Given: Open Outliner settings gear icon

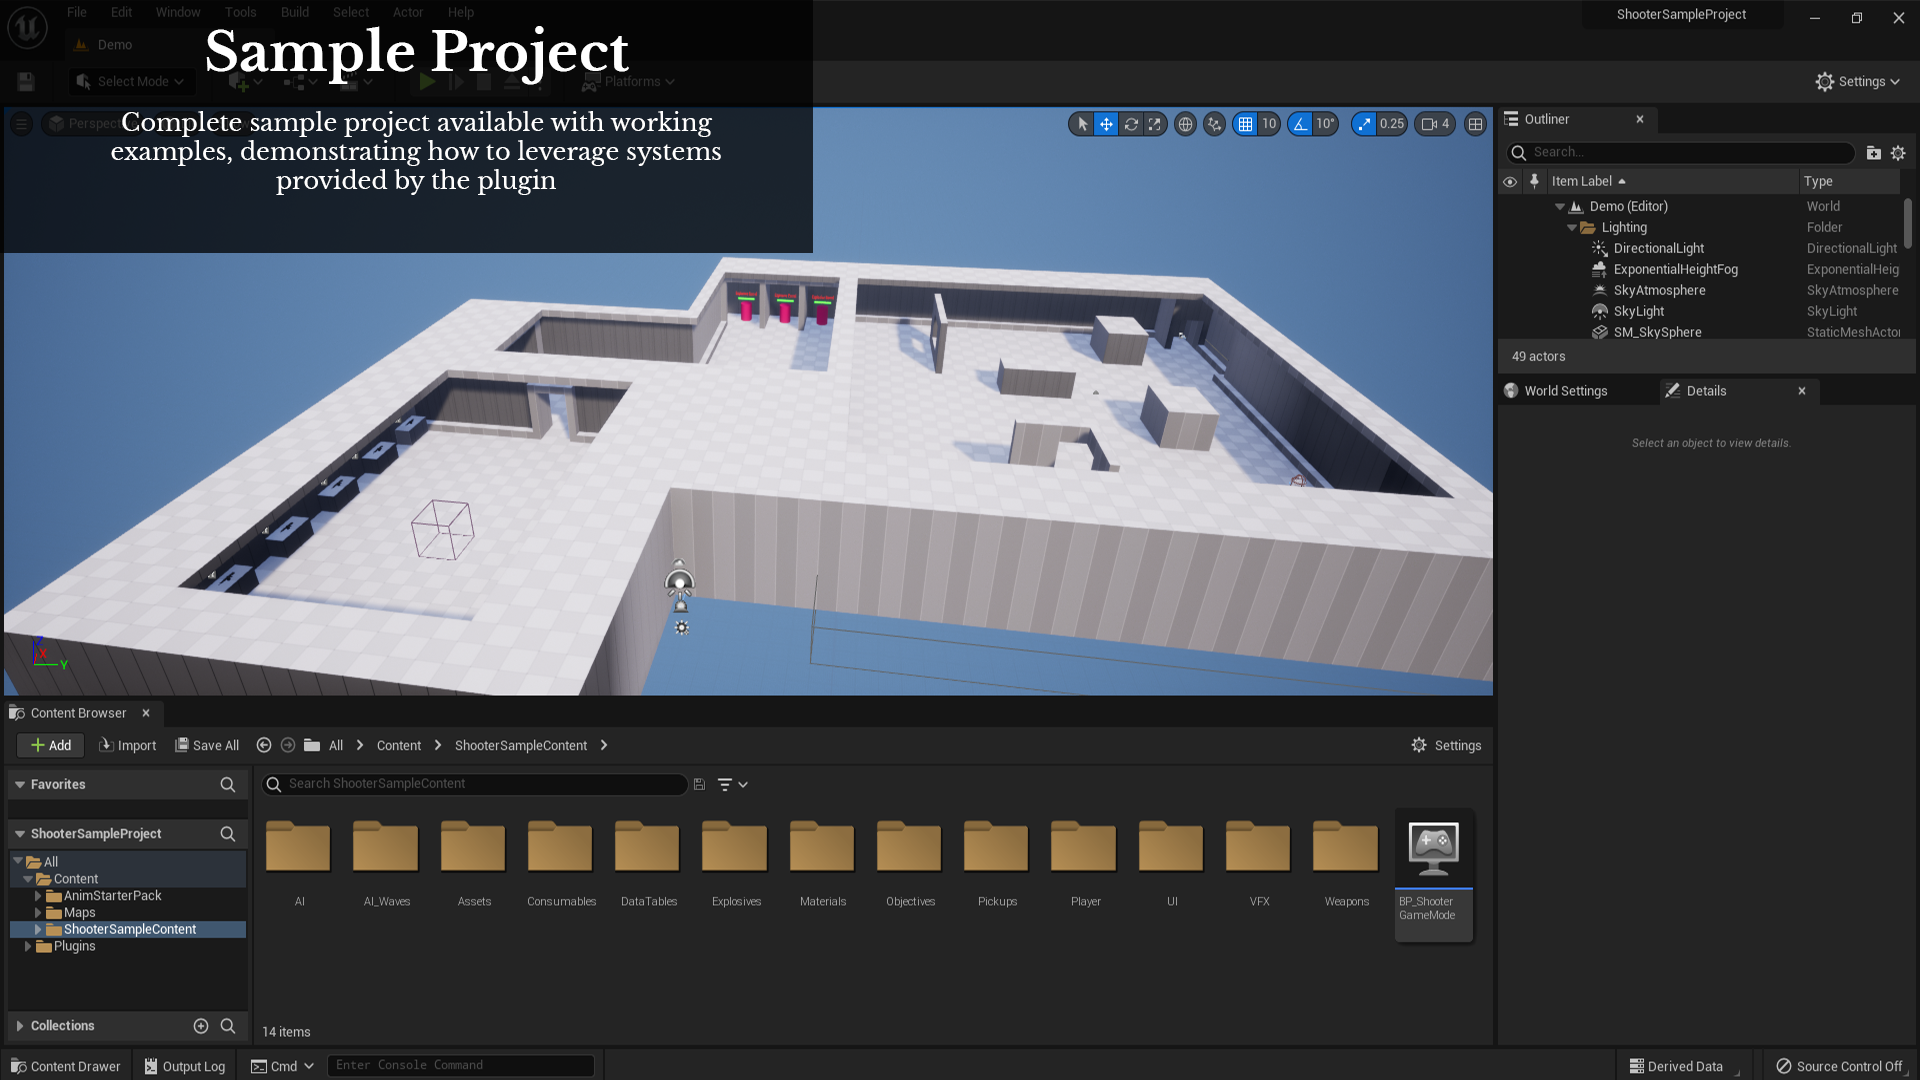Looking at the screenshot, I should 1898,153.
